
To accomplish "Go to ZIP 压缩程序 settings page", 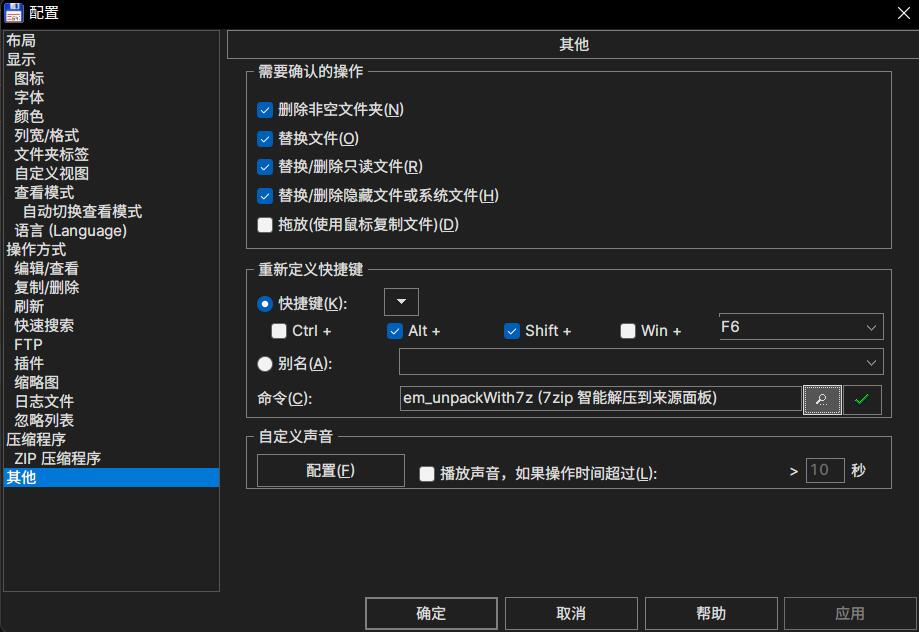I will coord(57,458).
